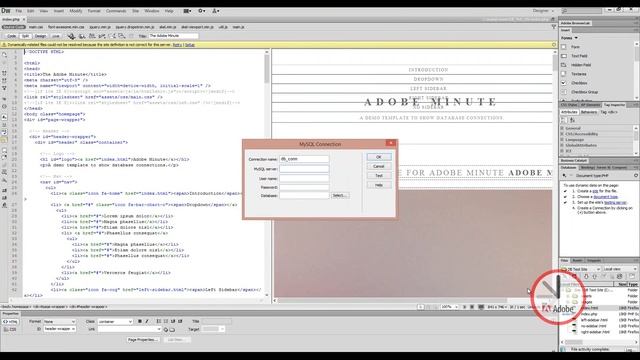Toggle Bold in Properties panel
The height and width of the screenshot is (360, 640).
coord(140,322)
